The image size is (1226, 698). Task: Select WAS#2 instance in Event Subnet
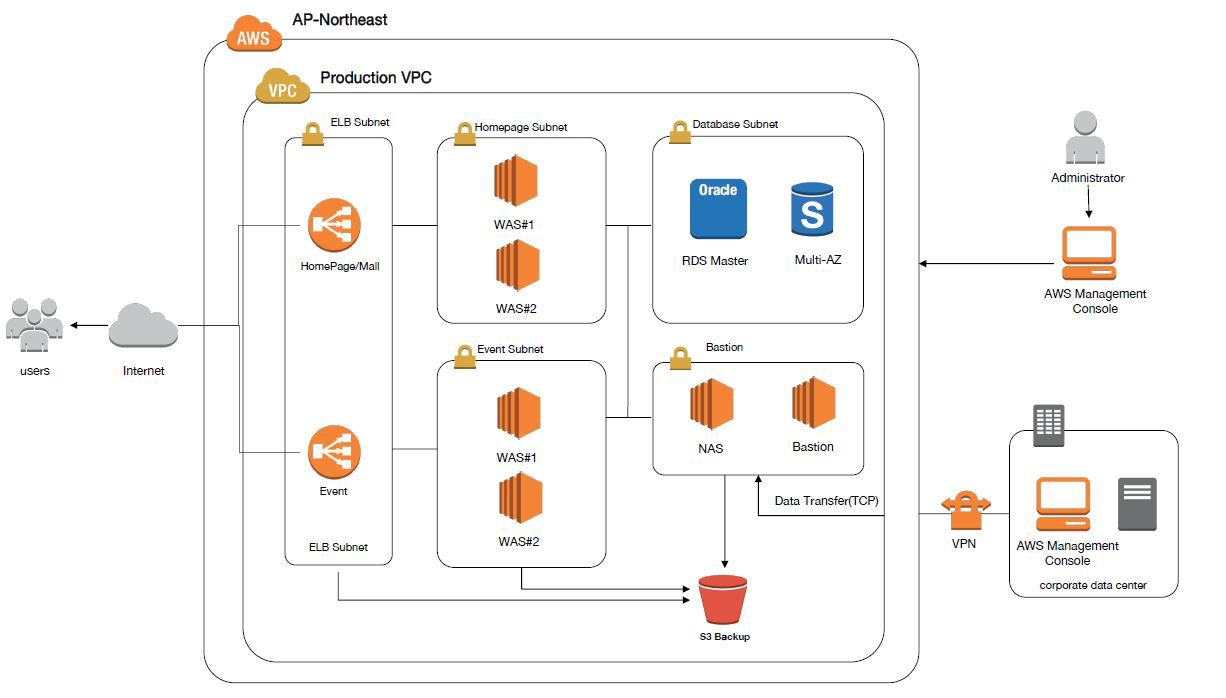coord(520,497)
